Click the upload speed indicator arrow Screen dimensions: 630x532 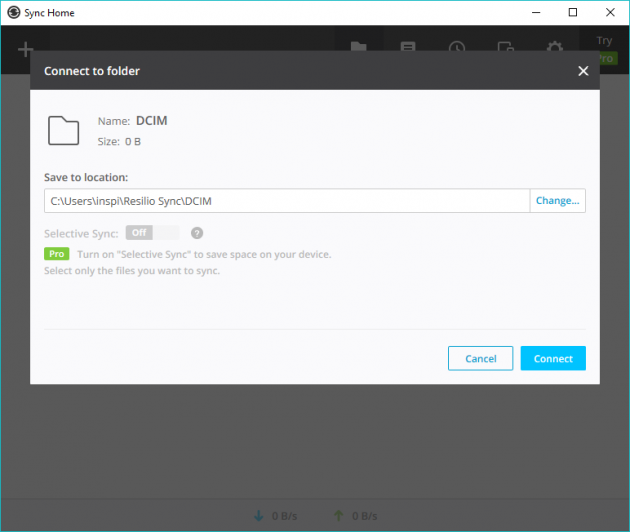tap(339, 516)
